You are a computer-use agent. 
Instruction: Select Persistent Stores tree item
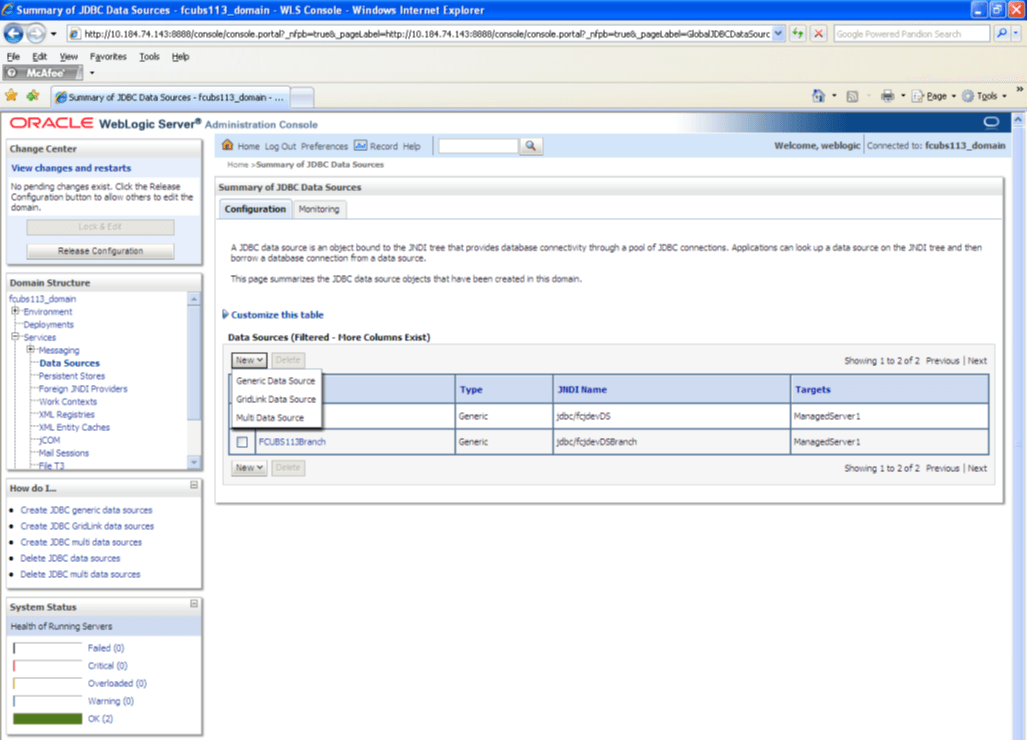click(x=71, y=376)
